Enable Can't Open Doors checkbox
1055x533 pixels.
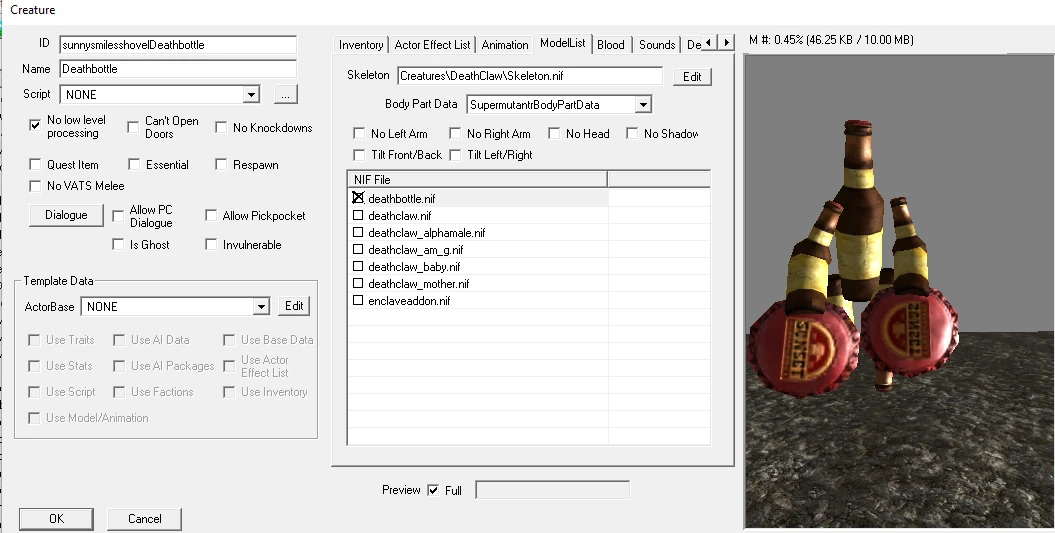133,127
